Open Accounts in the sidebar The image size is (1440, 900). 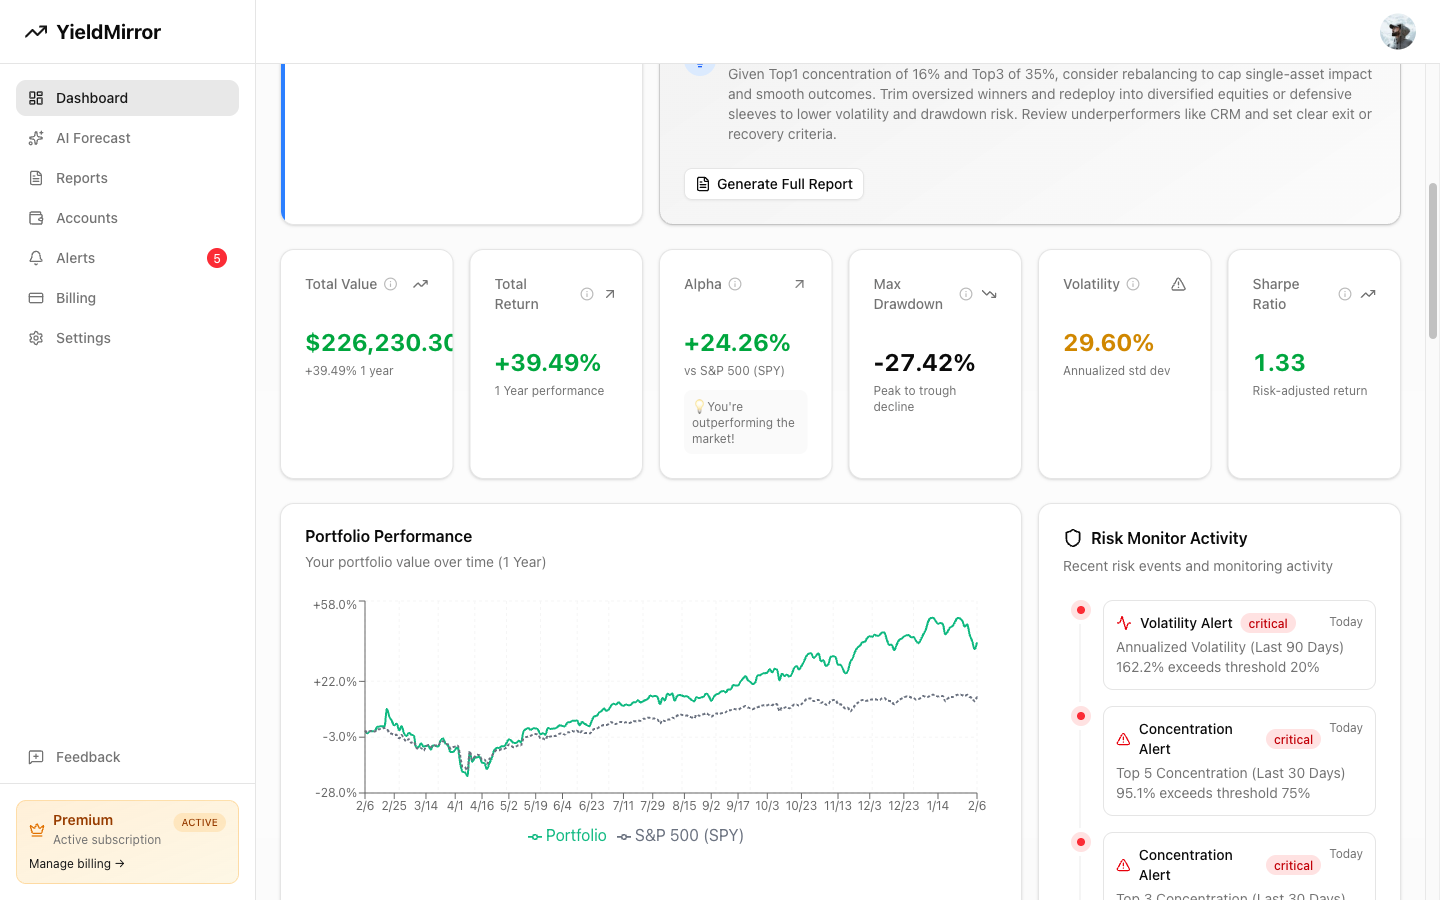click(x=127, y=218)
